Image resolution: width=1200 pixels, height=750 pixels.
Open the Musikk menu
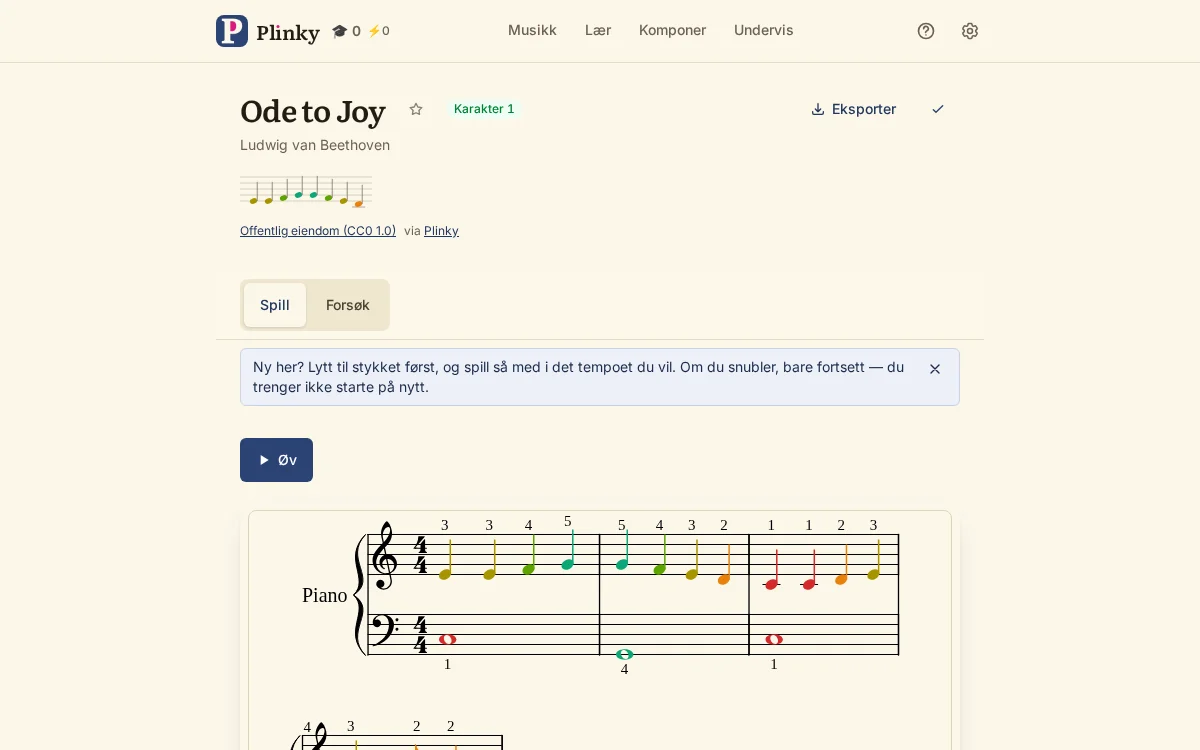click(532, 30)
